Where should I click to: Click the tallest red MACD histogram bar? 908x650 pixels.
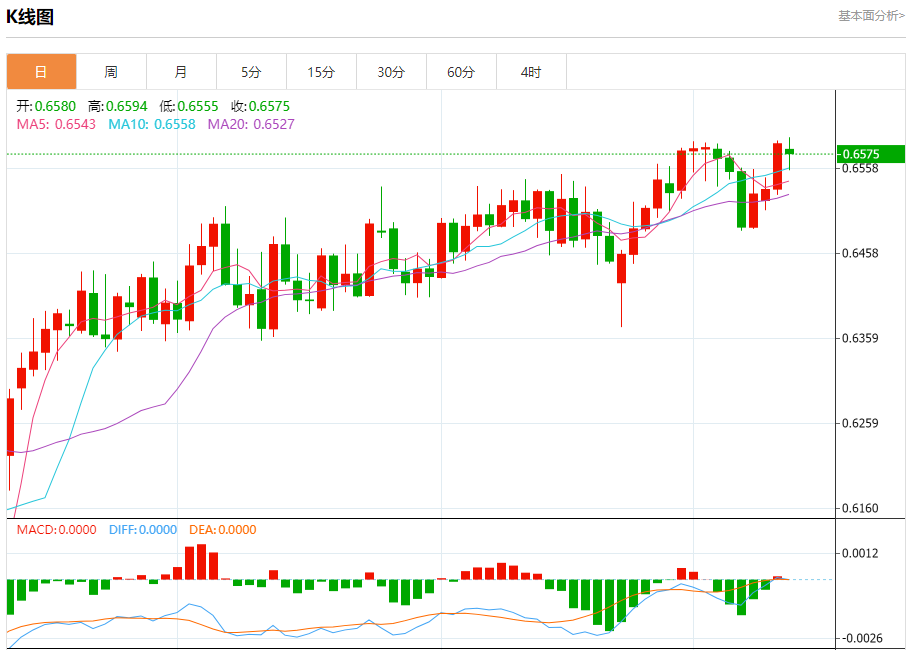[202, 562]
